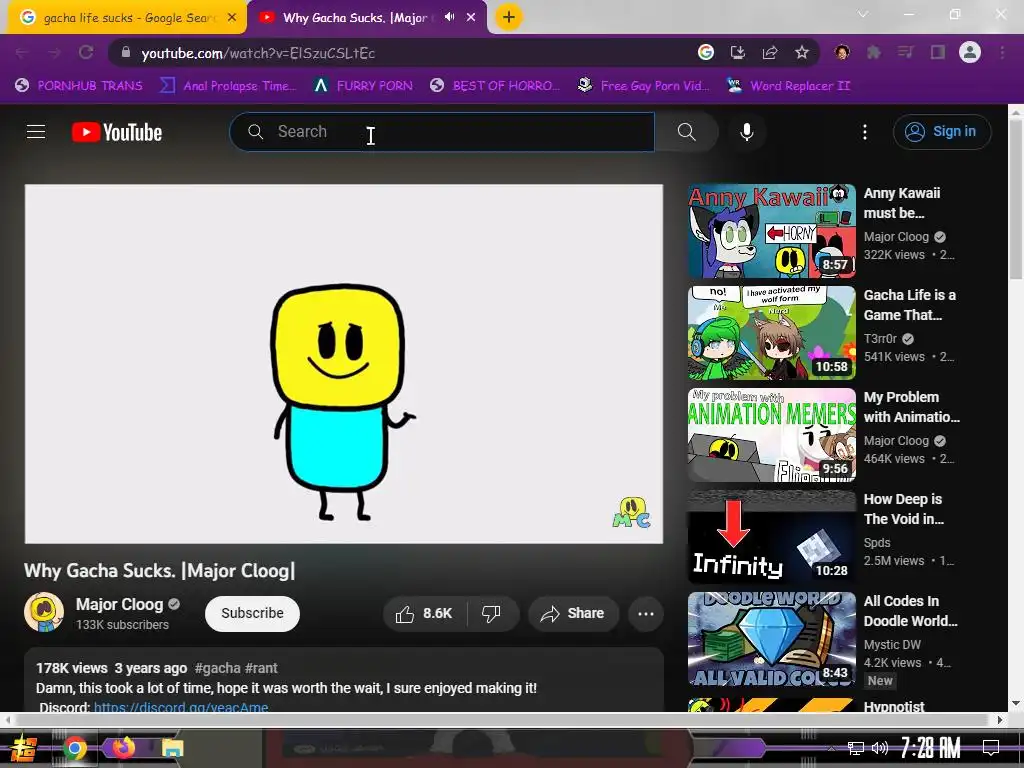The image size is (1024, 768).
Task: Toggle the browser side panel icon
Action: [x=938, y=52]
